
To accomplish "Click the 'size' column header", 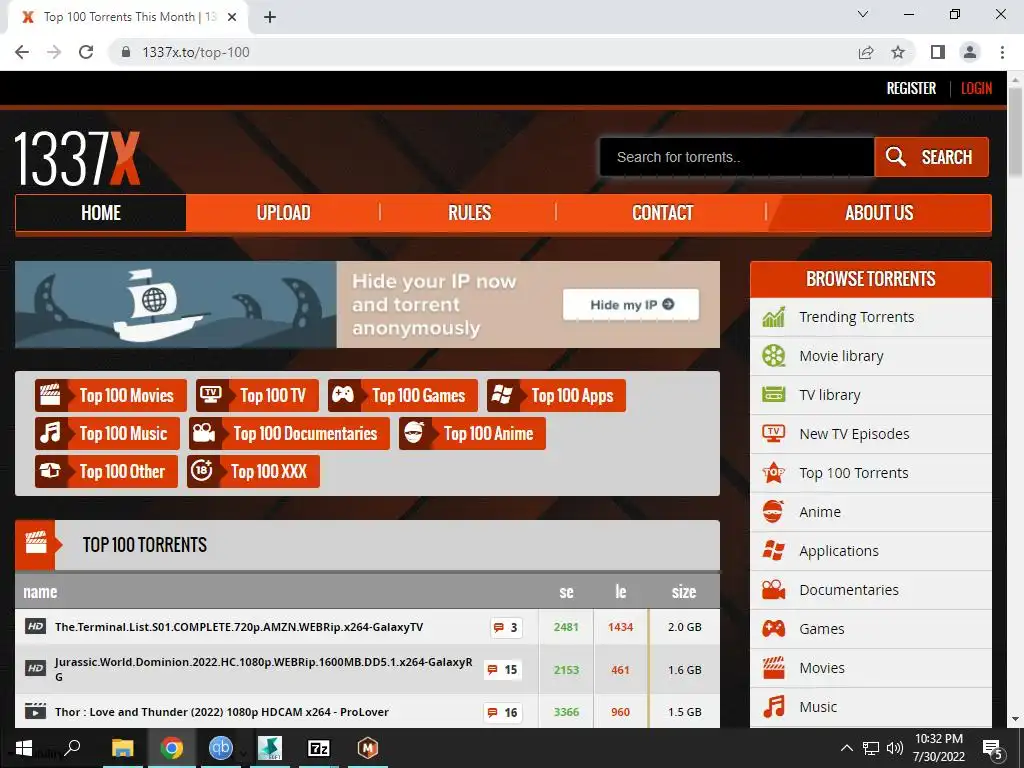I will pos(684,592).
